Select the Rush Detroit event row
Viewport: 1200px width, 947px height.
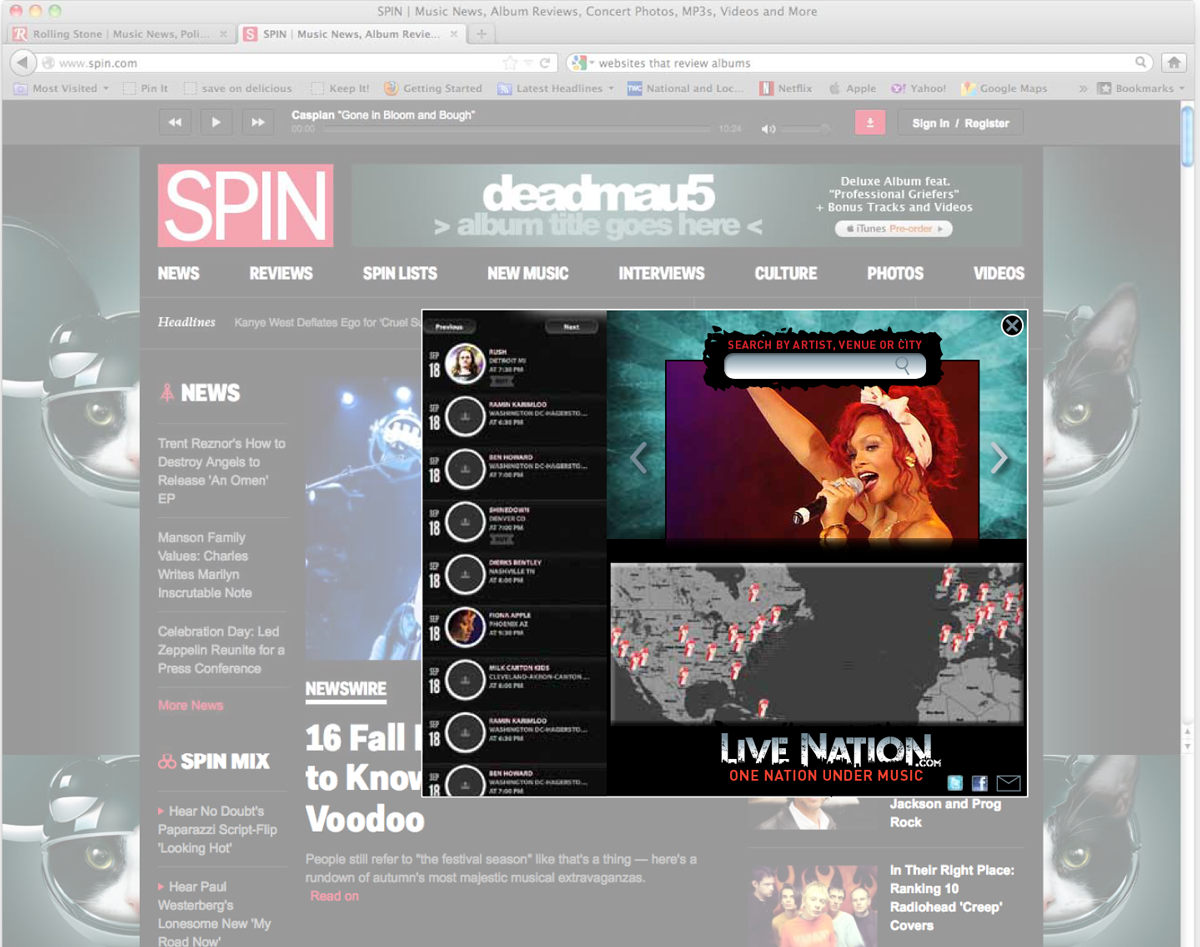pyautogui.click(x=514, y=364)
